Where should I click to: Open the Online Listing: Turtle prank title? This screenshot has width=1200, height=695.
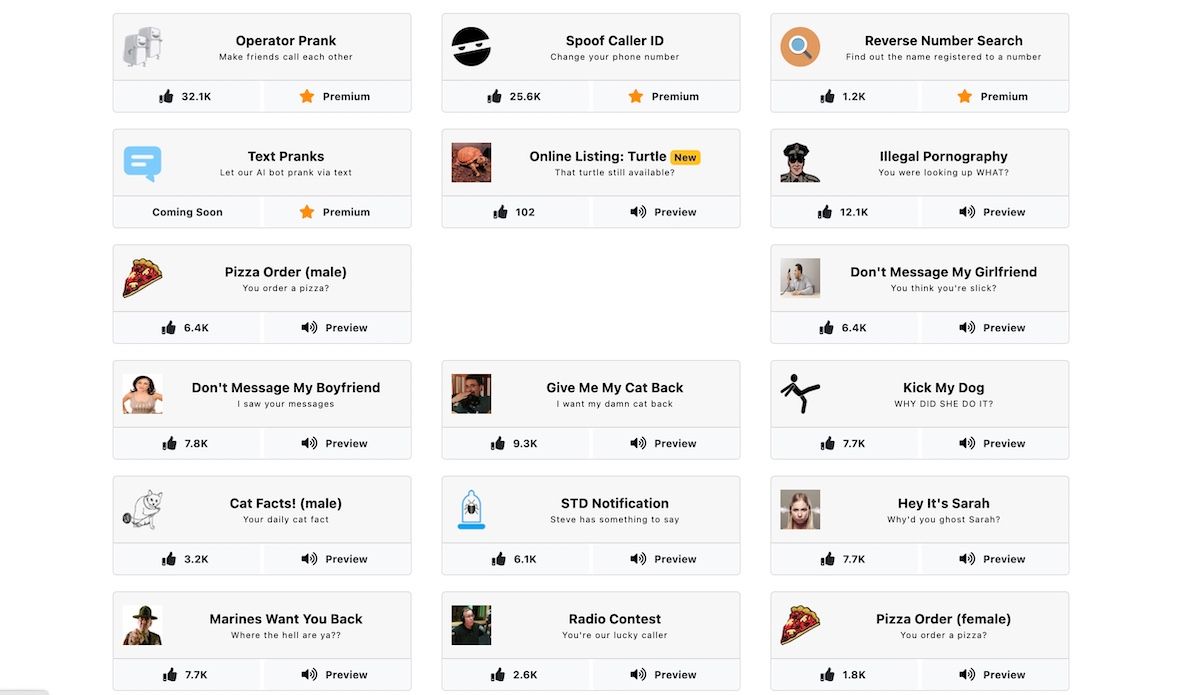click(x=598, y=157)
